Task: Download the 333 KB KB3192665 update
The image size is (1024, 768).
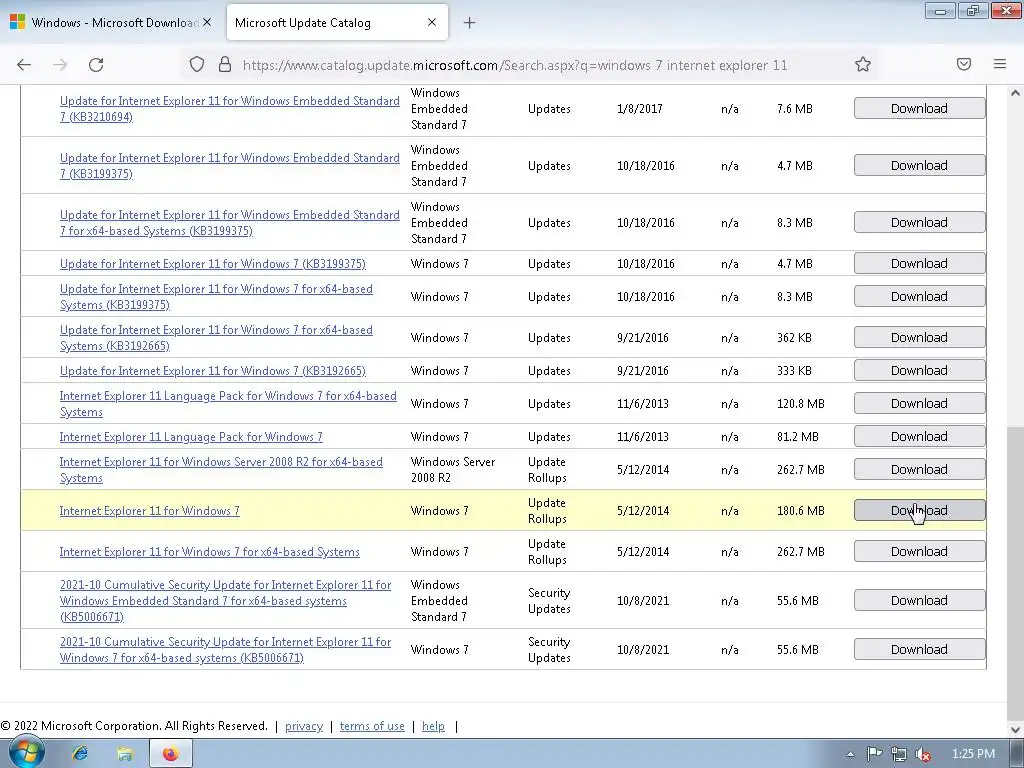Action: tap(919, 370)
